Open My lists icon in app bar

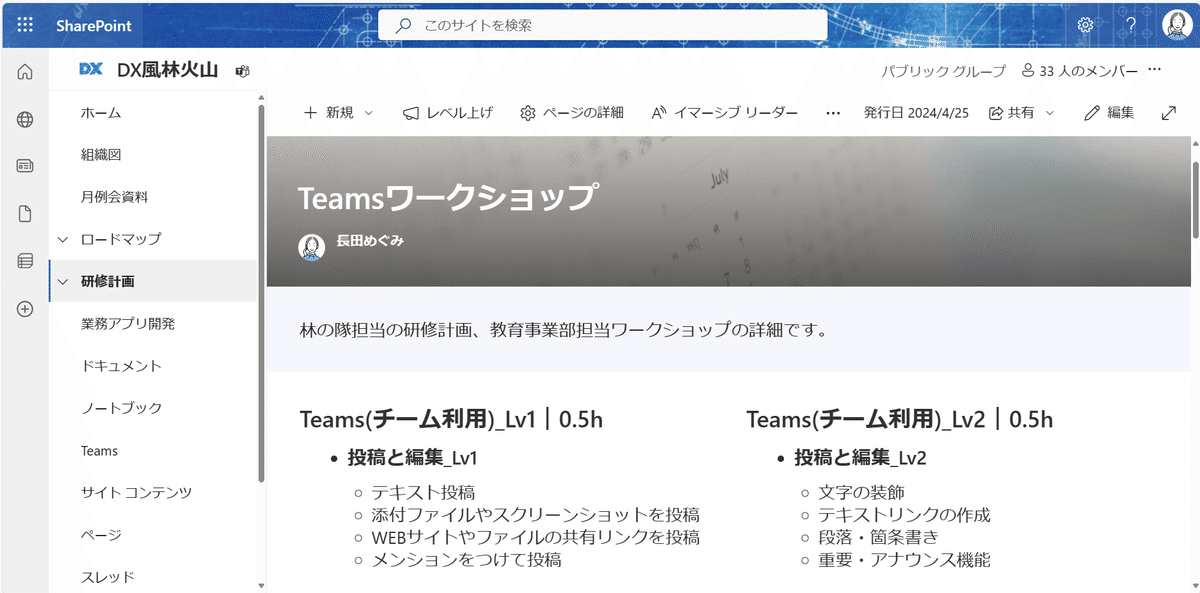point(25,261)
